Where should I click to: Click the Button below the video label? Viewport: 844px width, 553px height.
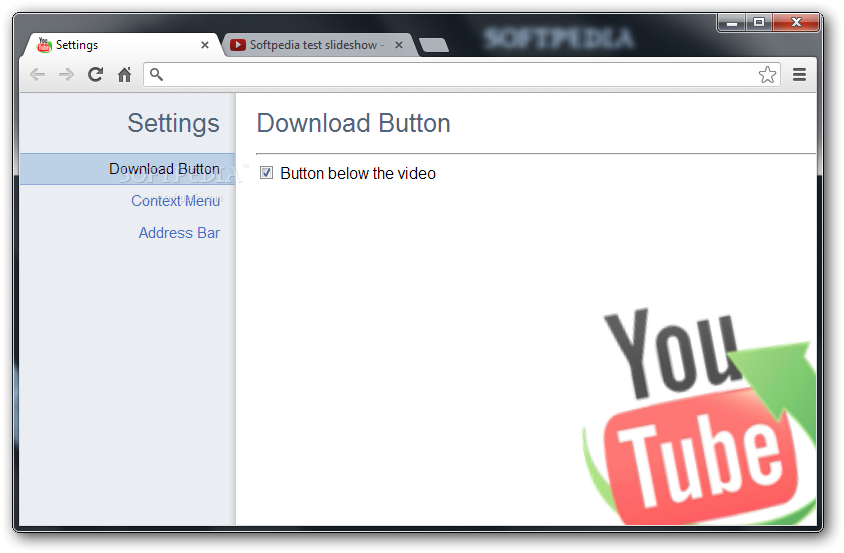358,173
